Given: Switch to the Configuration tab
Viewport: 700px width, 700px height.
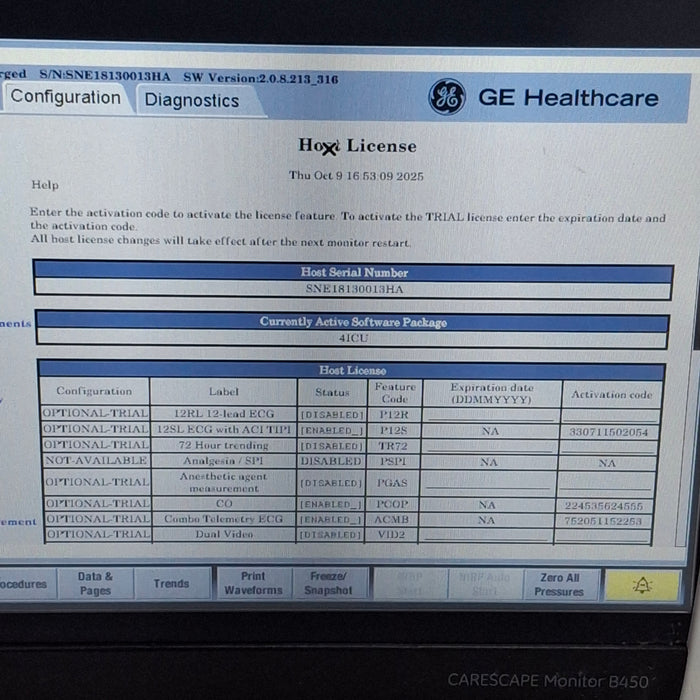Looking at the screenshot, I should point(65,97).
